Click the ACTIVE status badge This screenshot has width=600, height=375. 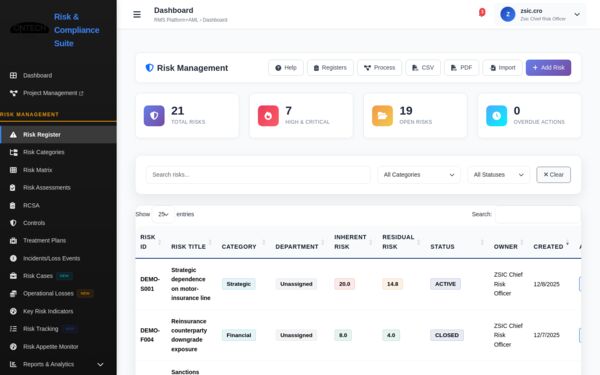coord(445,284)
